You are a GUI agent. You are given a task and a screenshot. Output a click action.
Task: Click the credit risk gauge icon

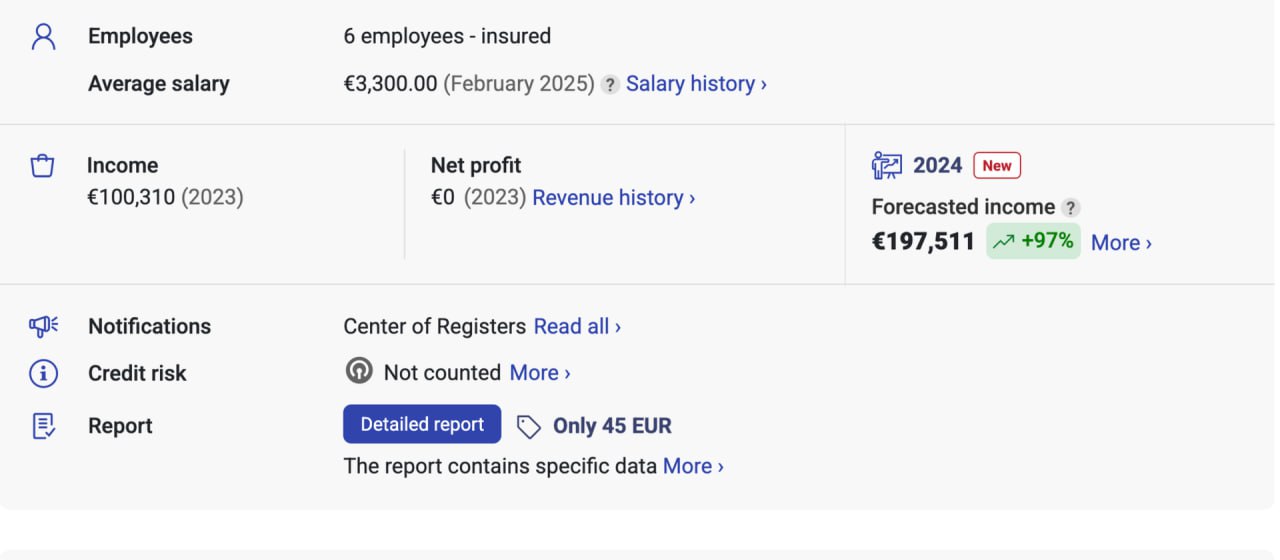(358, 372)
